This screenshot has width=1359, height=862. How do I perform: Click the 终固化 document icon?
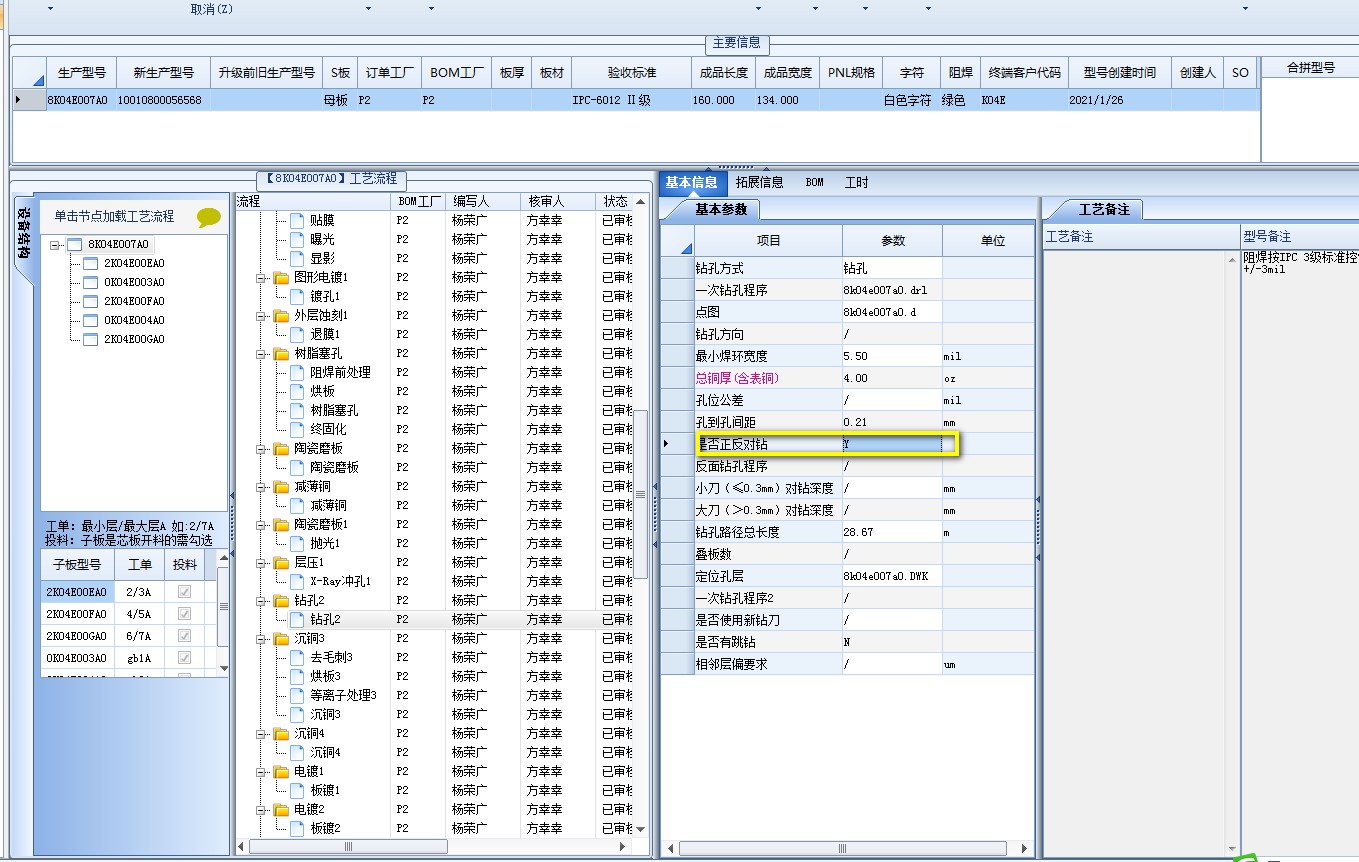pyautogui.click(x=297, y=429)
